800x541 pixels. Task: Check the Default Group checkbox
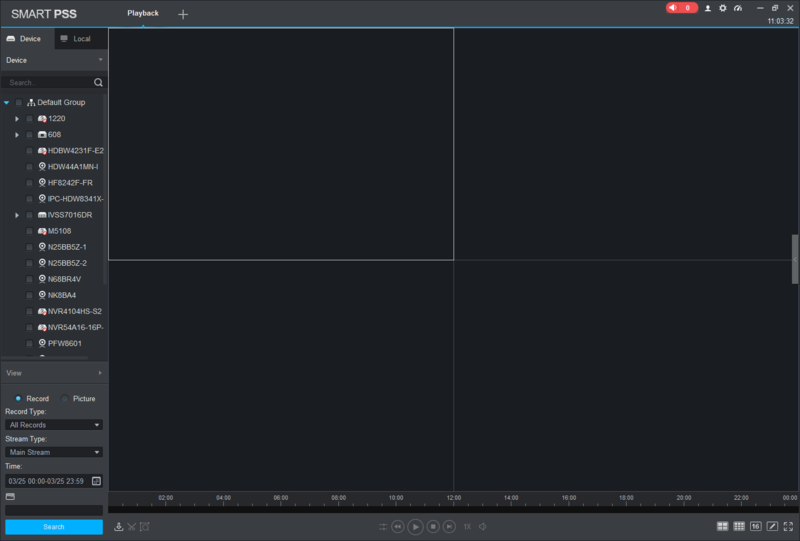[19, 103]
